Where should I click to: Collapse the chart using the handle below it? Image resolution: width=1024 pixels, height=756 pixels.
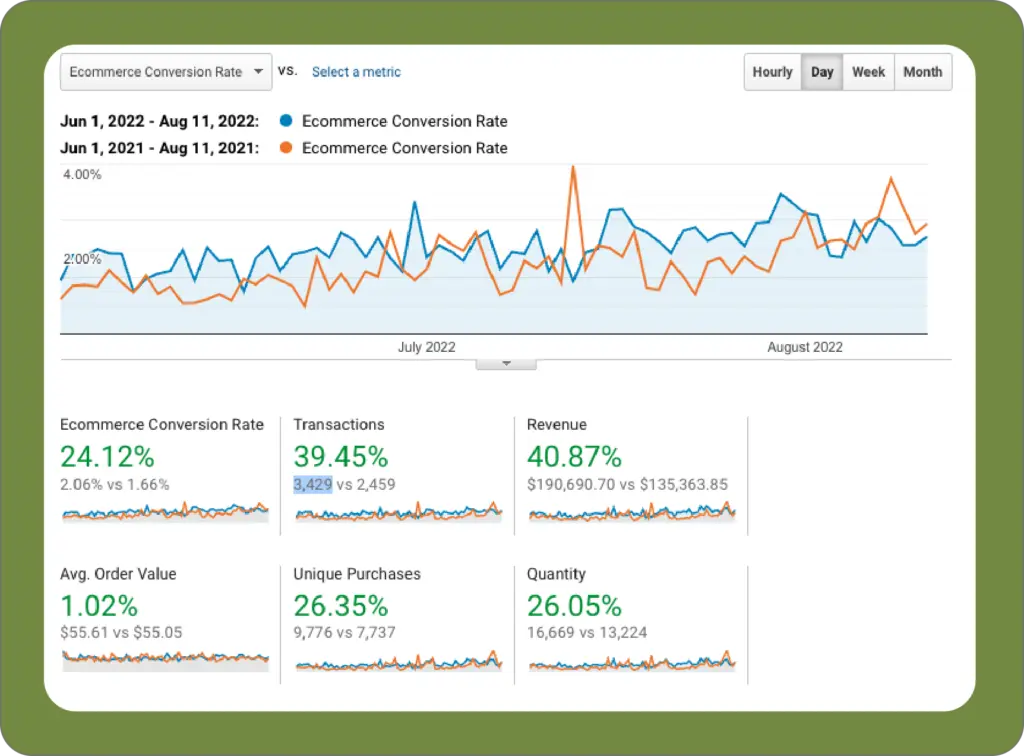click(x=506, y=364)
